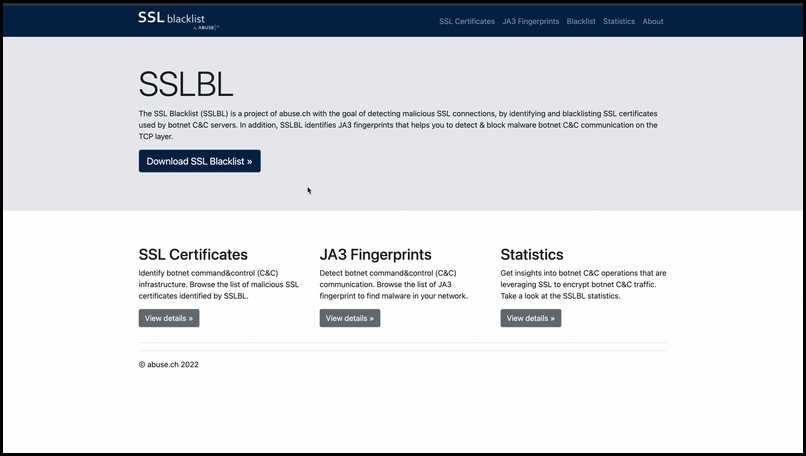
Task: Click the SSL Certificates section heading
Action: [193, 255]
